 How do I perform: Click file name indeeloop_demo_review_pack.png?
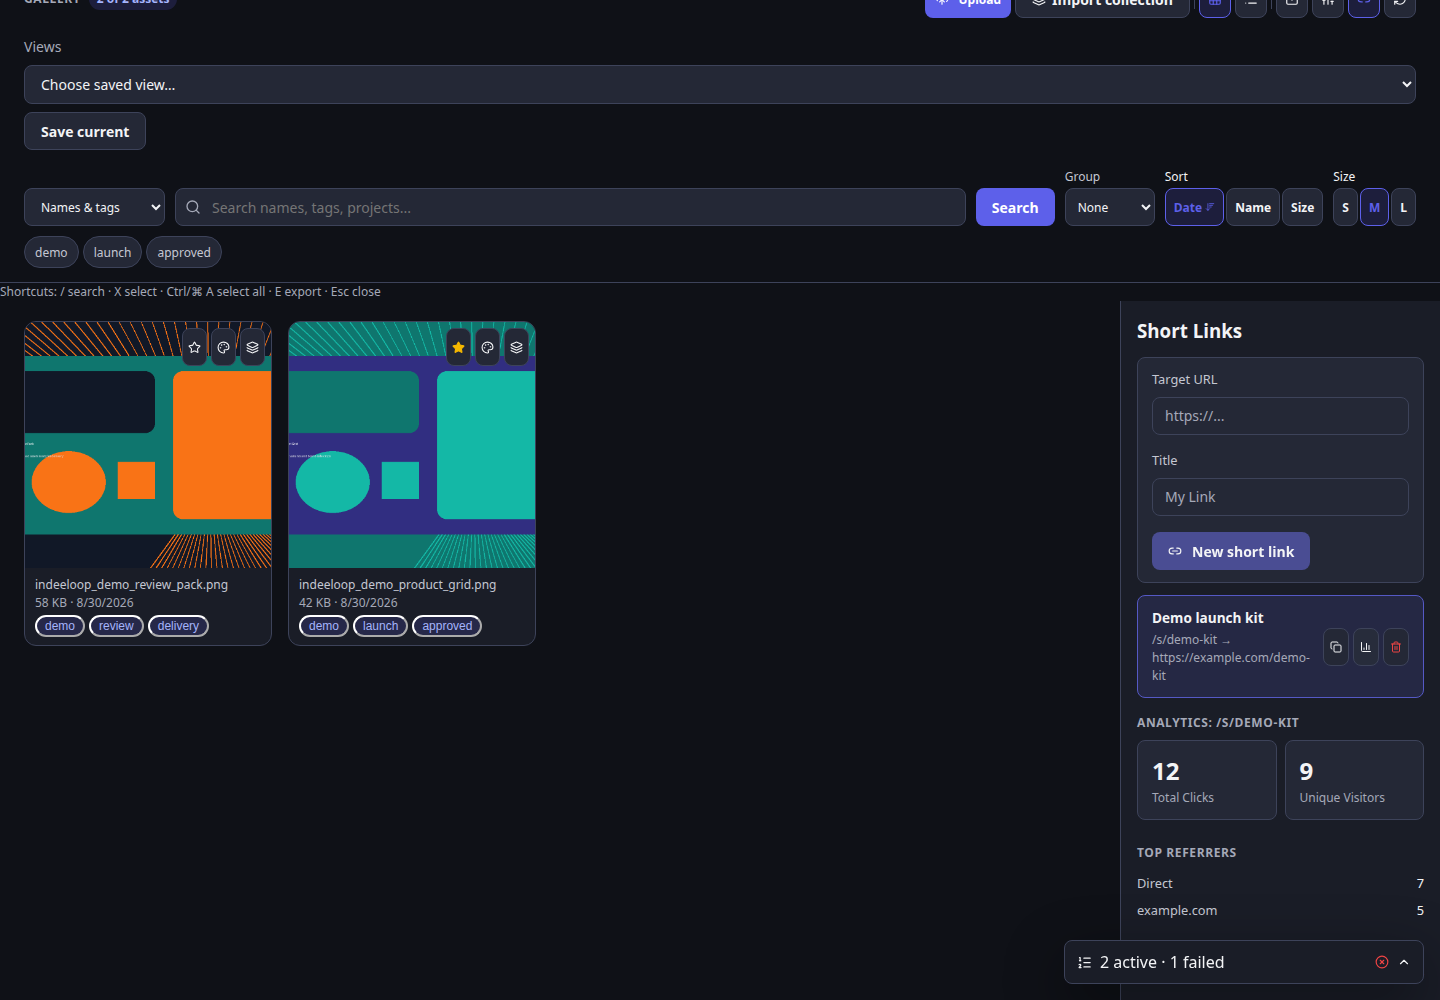coord(131,584)
